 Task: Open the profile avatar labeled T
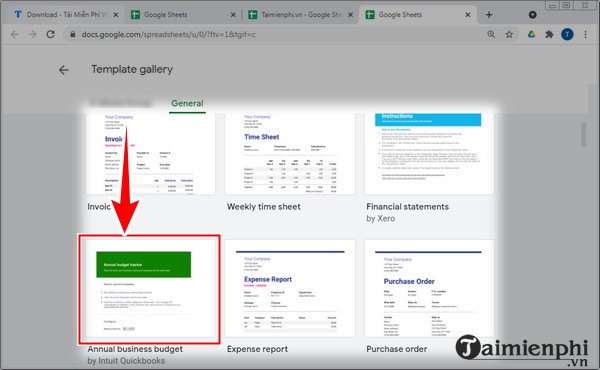[x=567, y=34]
